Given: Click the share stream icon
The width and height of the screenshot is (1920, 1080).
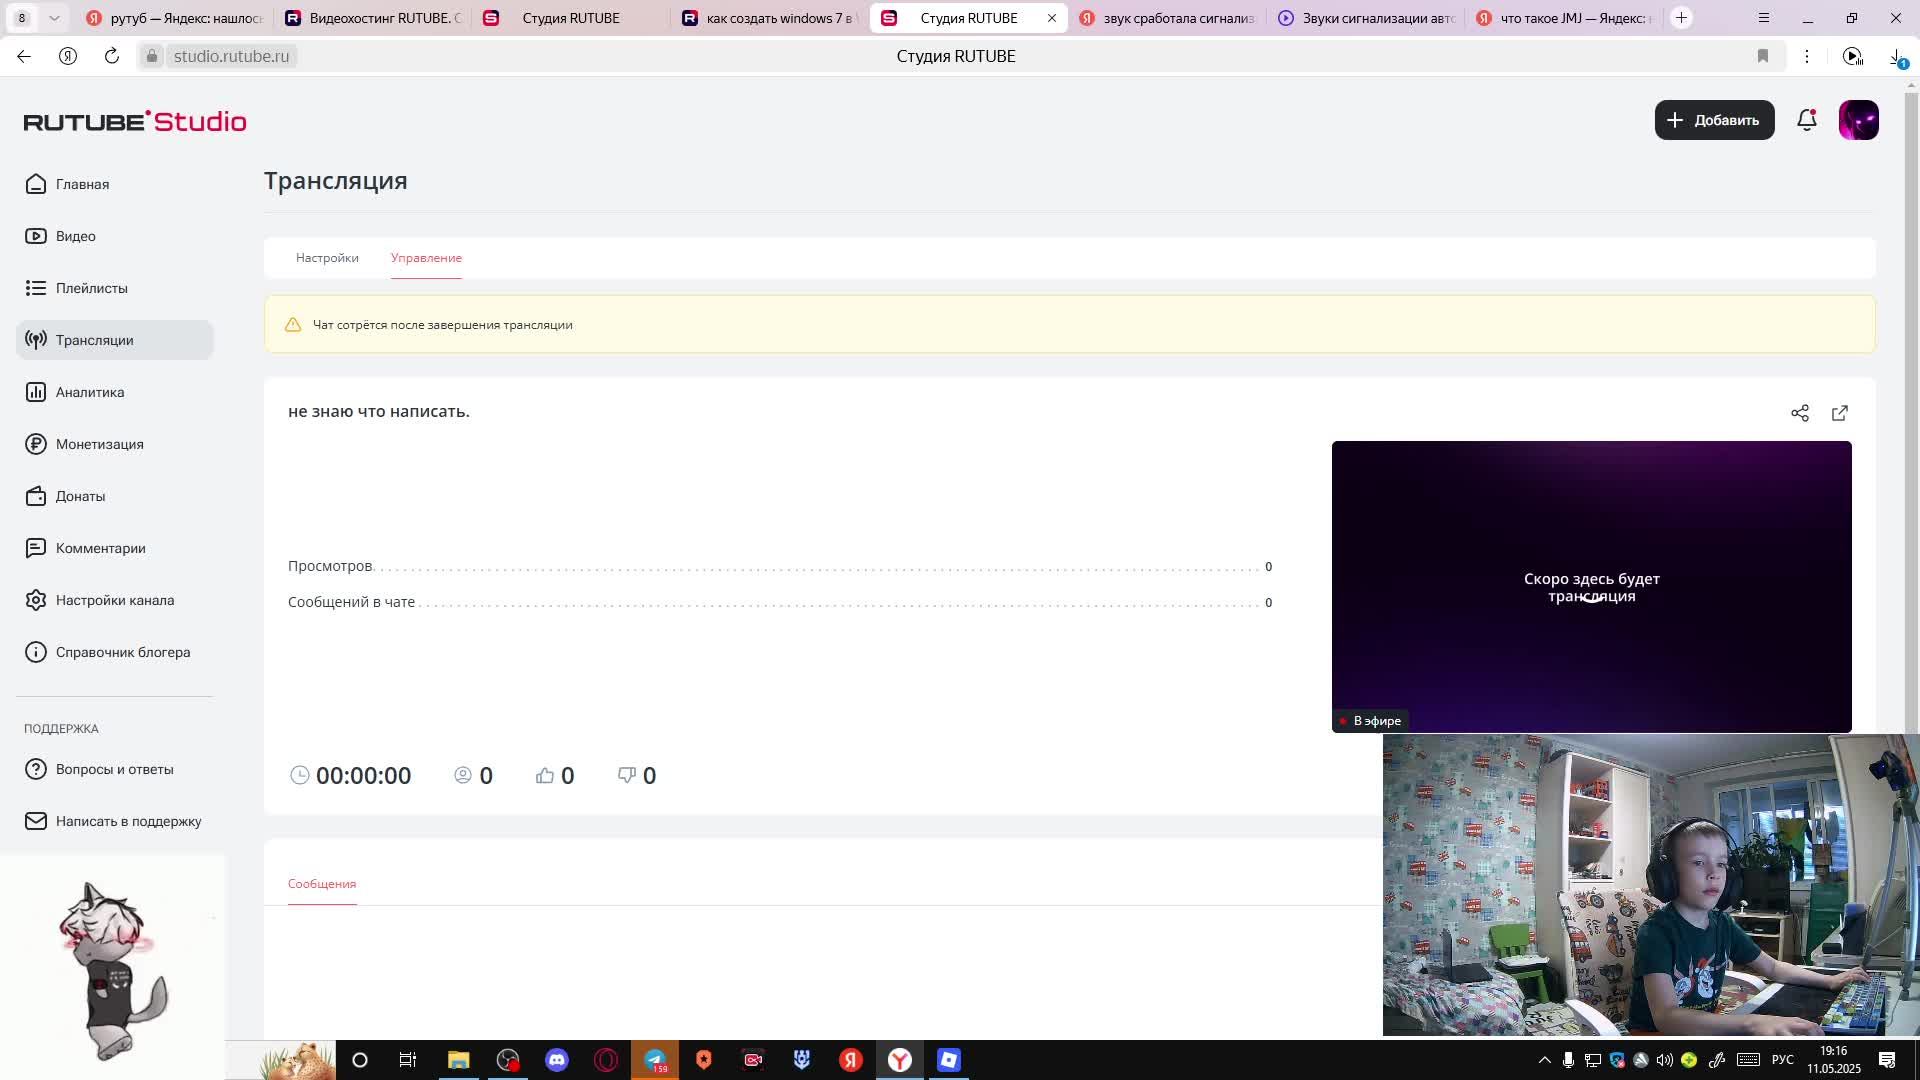Looking at the screenshot, I should pos(1800,413).
